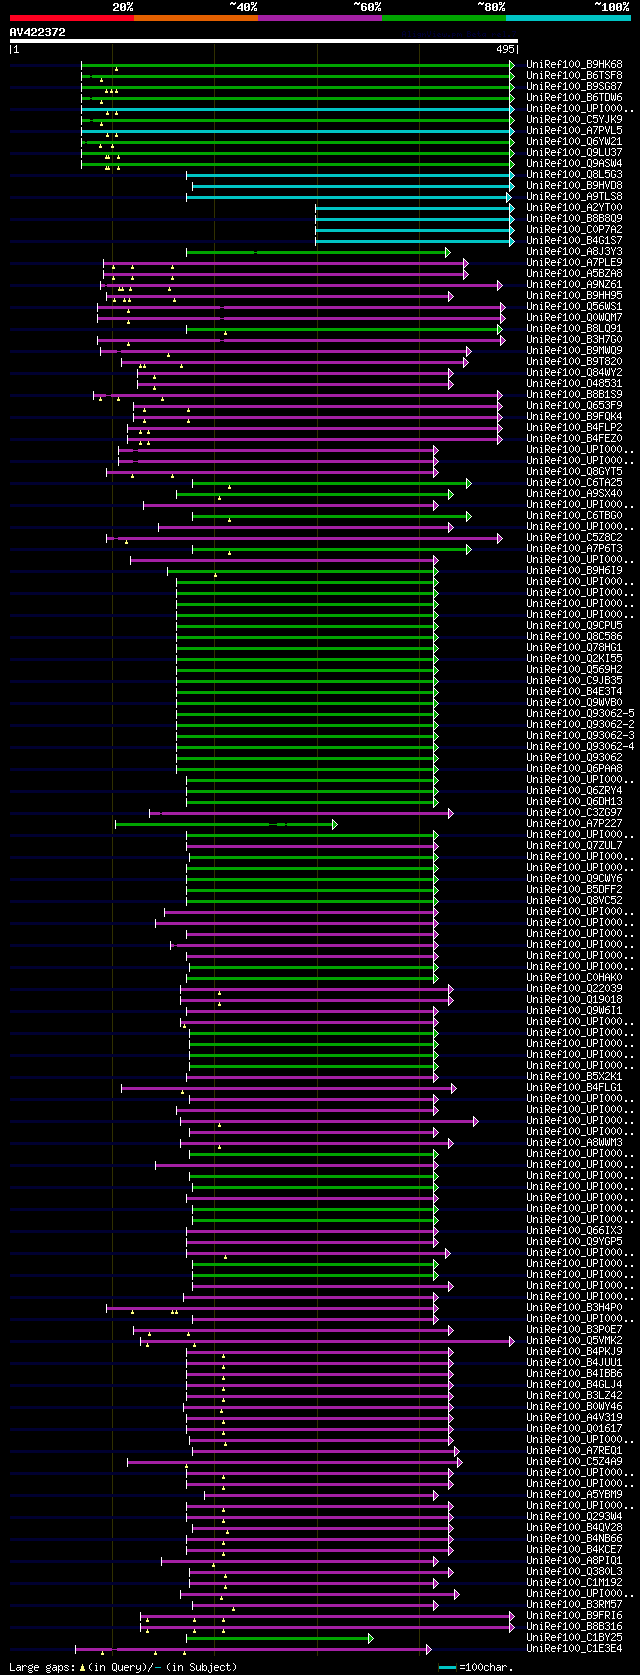
Task: Click the UniRef100_C1M192 label
Action: click(574, 1583)
